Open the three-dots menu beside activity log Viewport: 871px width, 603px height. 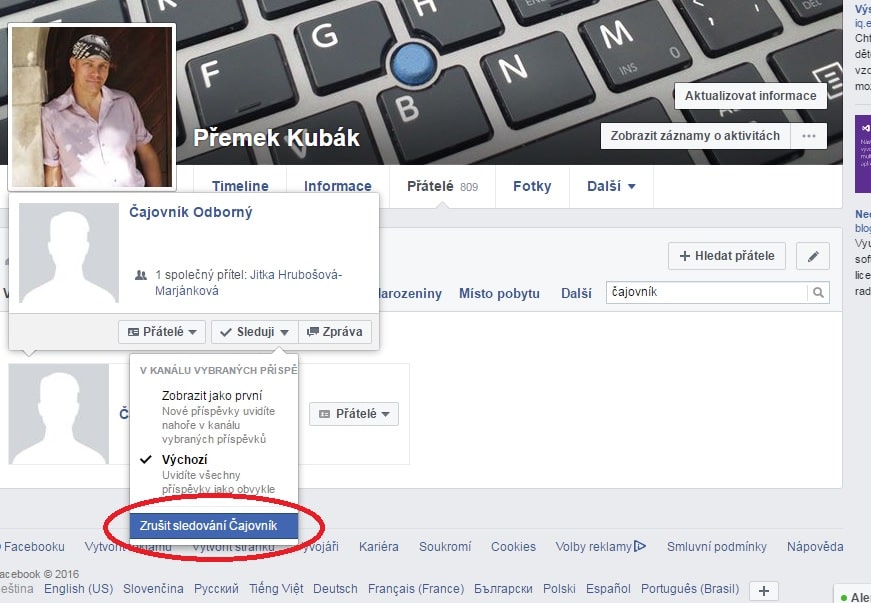[809, 136]
